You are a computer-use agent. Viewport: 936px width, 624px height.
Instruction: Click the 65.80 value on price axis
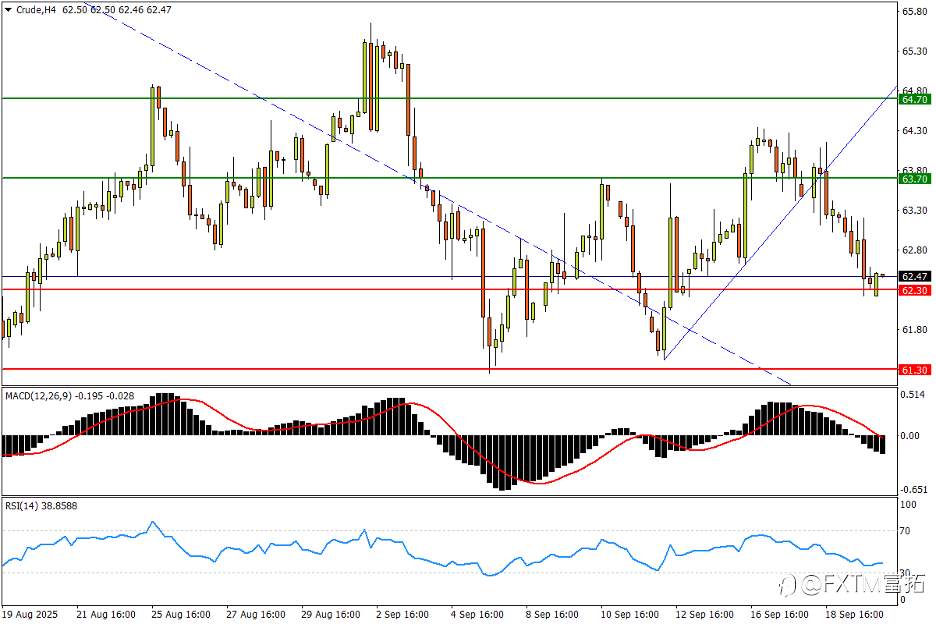click(915, 11)
